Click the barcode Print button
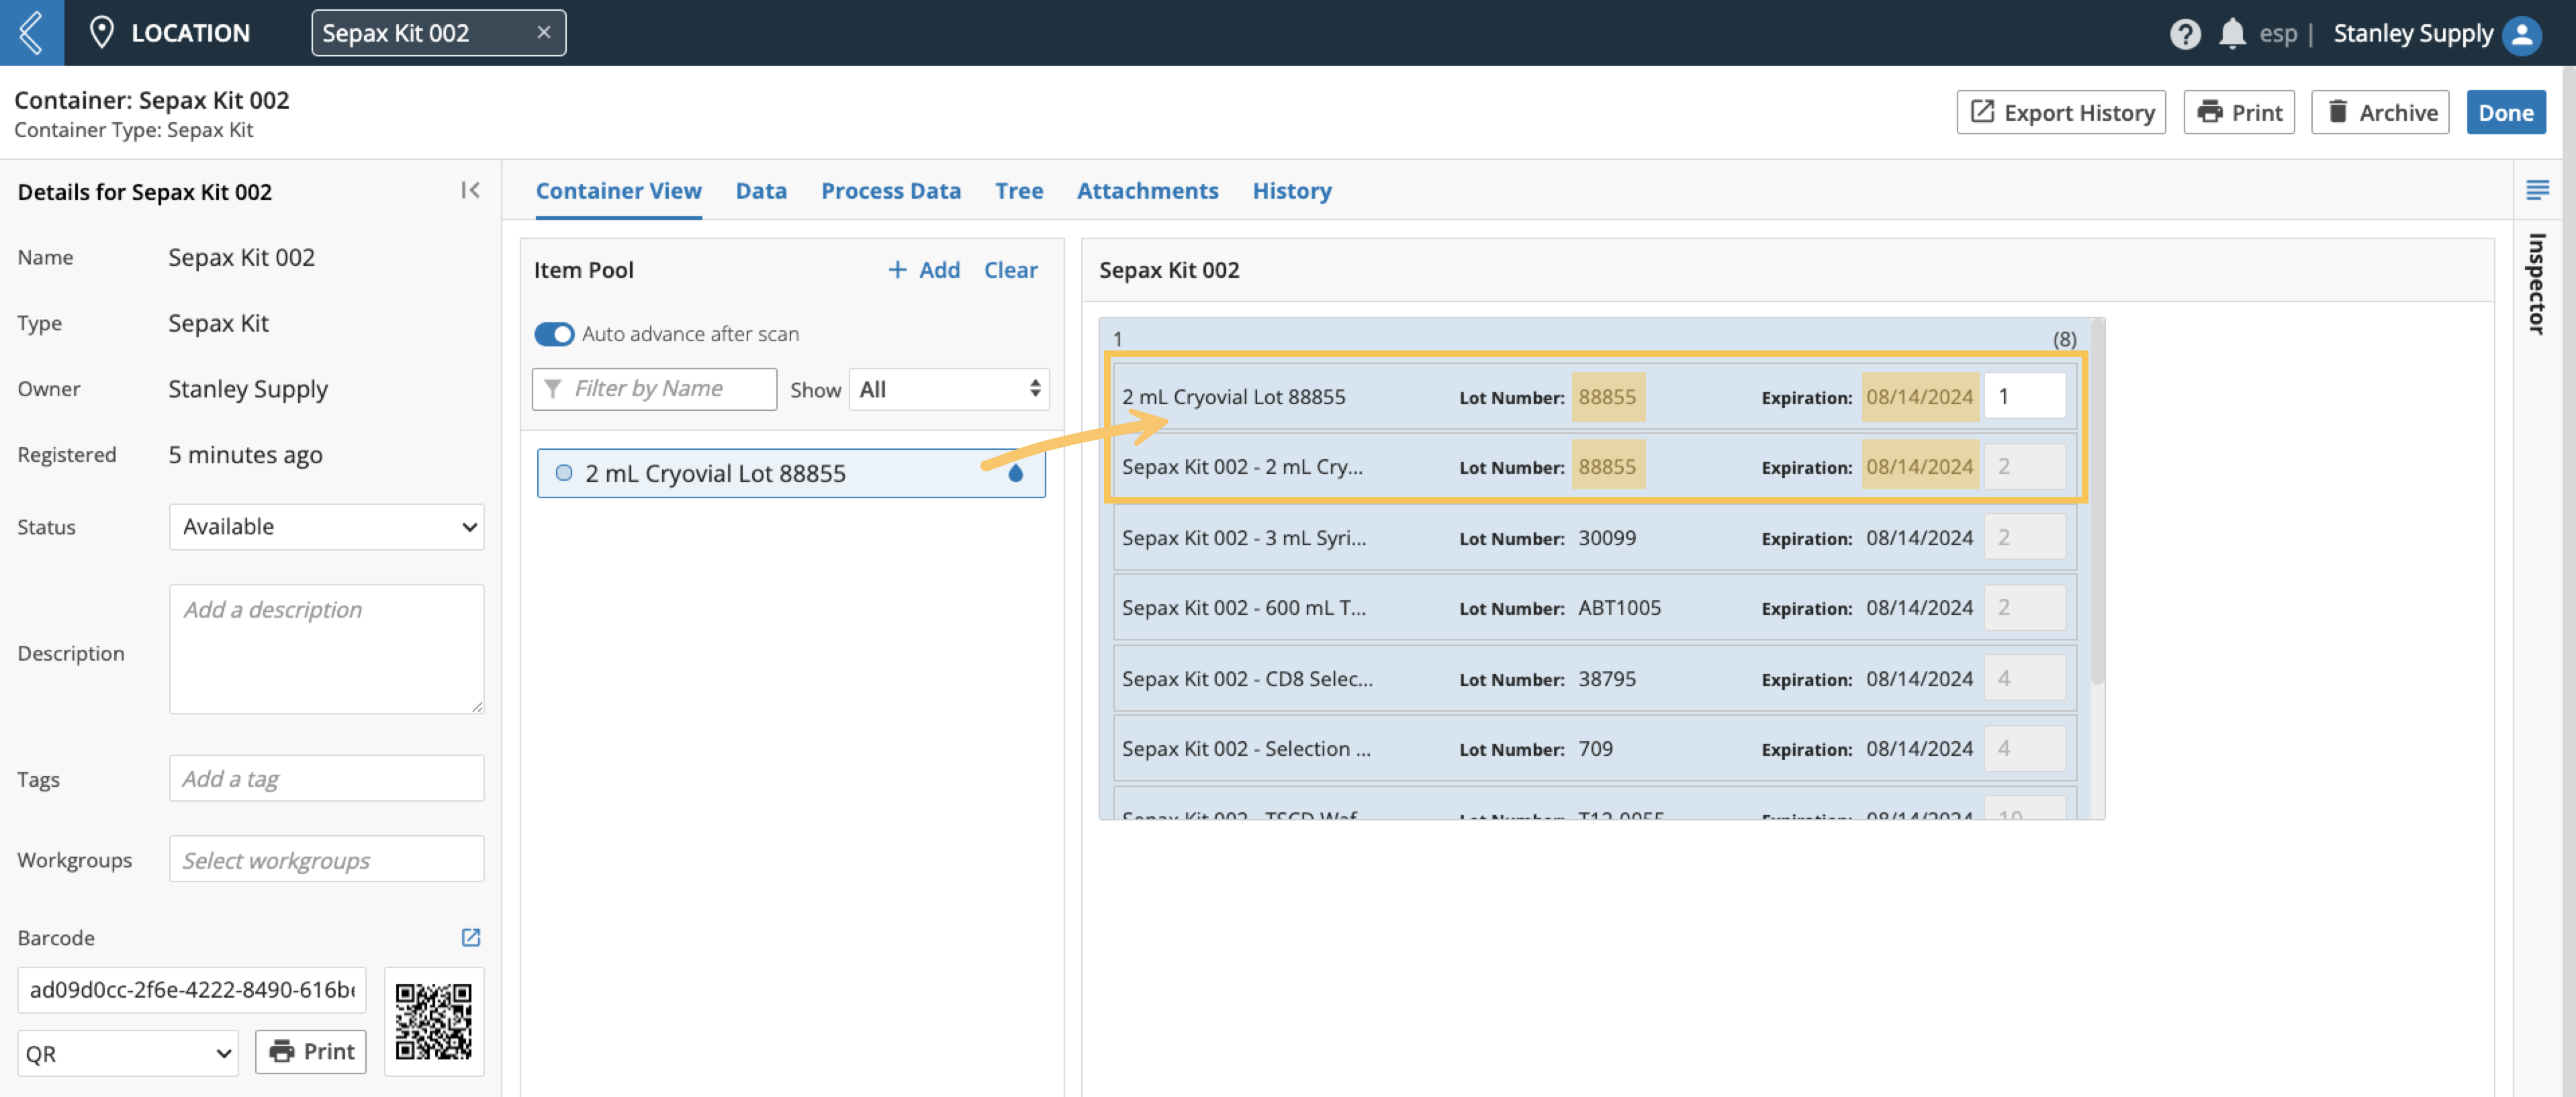Viewport: 2576px width, 1097px height. tap(311, 1052)
